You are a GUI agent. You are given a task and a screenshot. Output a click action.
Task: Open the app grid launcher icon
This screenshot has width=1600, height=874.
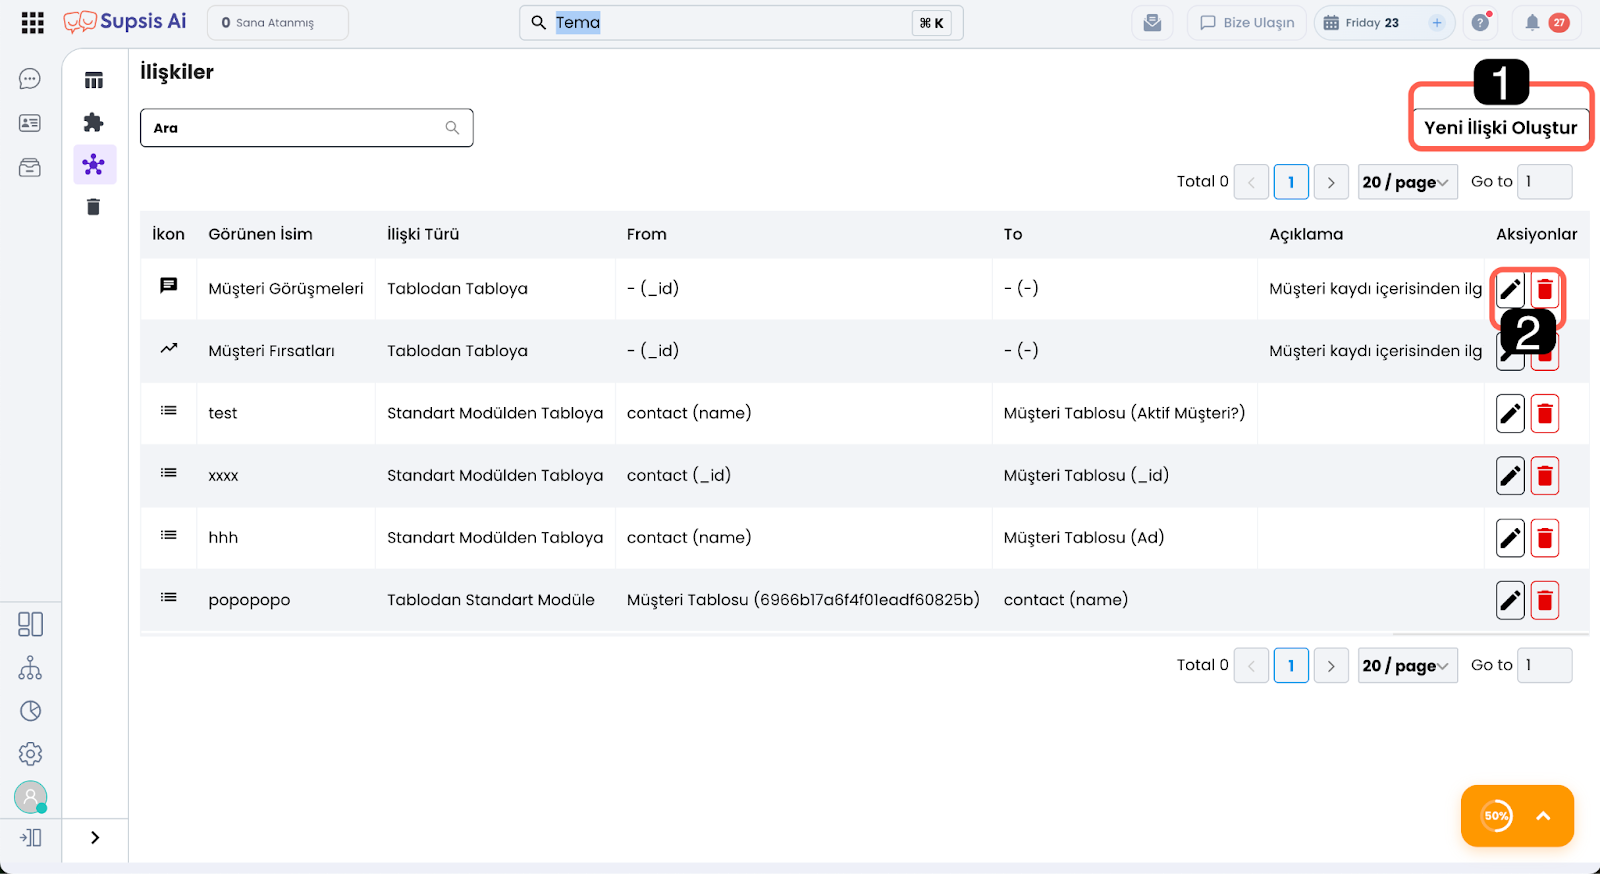pyautogui.click(x=32, y=23)
